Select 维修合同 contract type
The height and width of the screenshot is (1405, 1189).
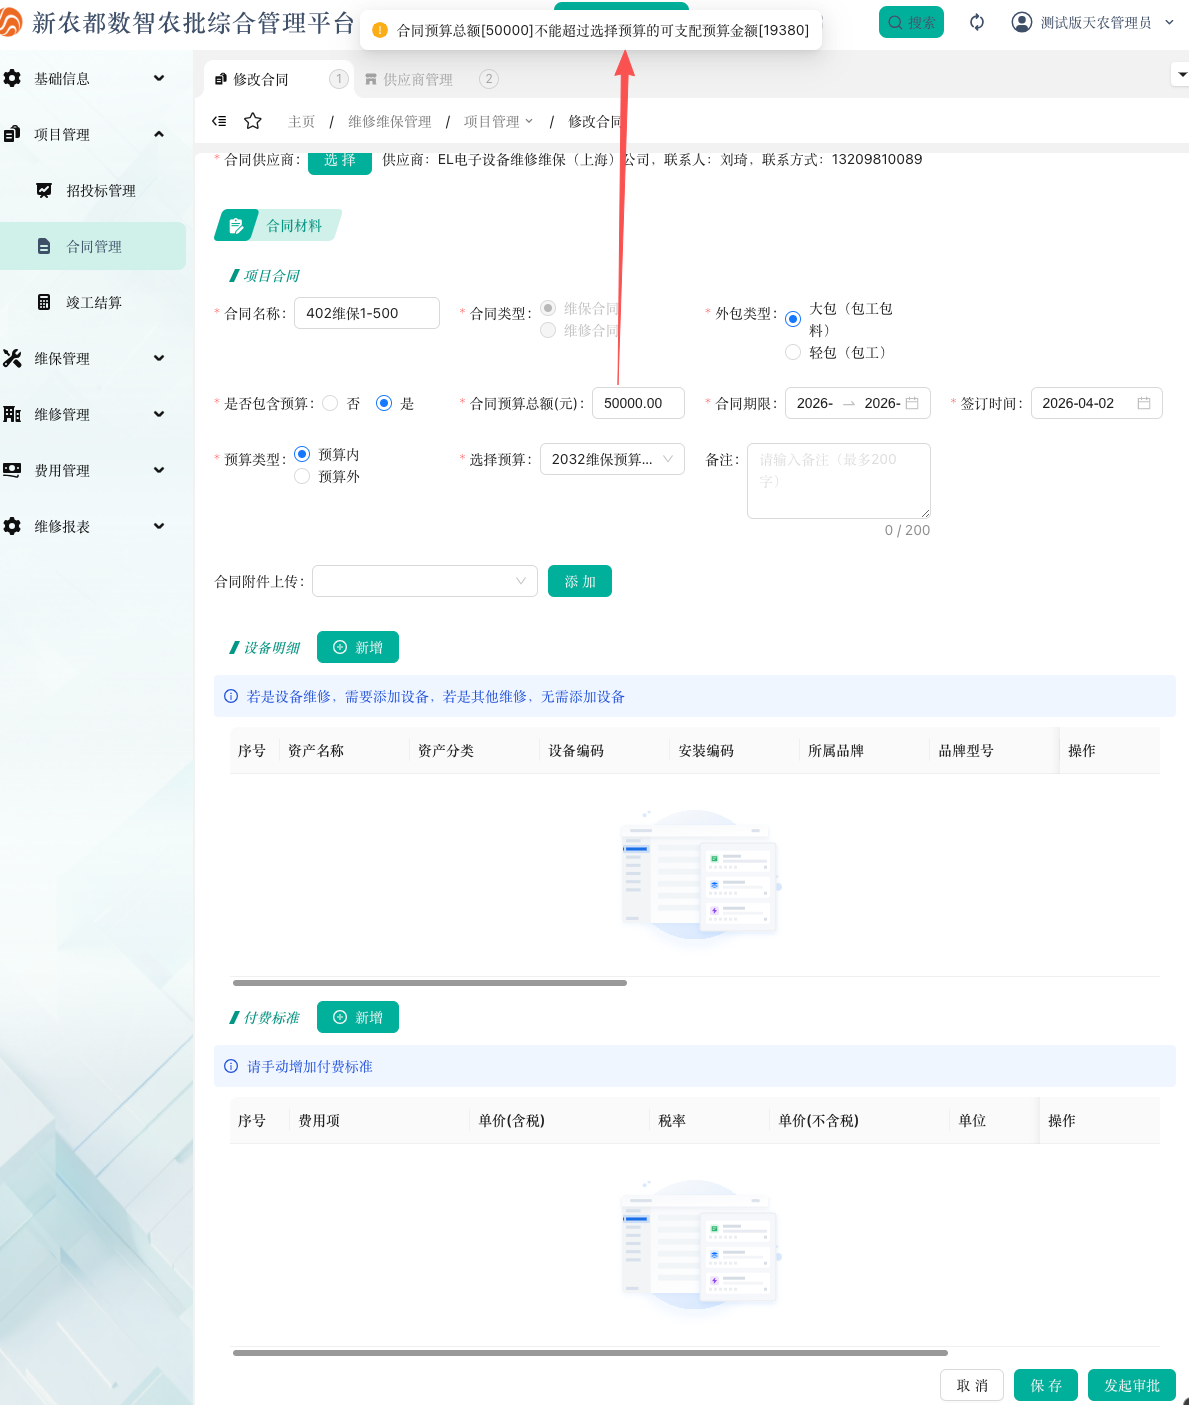click(548, 330)
